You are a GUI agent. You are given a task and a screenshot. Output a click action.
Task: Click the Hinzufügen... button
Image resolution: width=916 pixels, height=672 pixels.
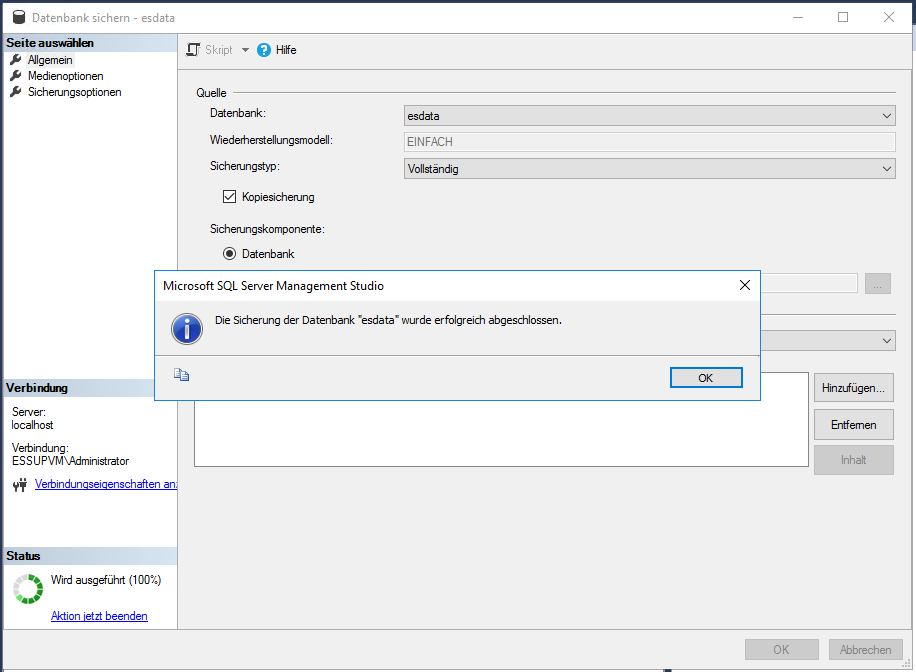(853, 388)
